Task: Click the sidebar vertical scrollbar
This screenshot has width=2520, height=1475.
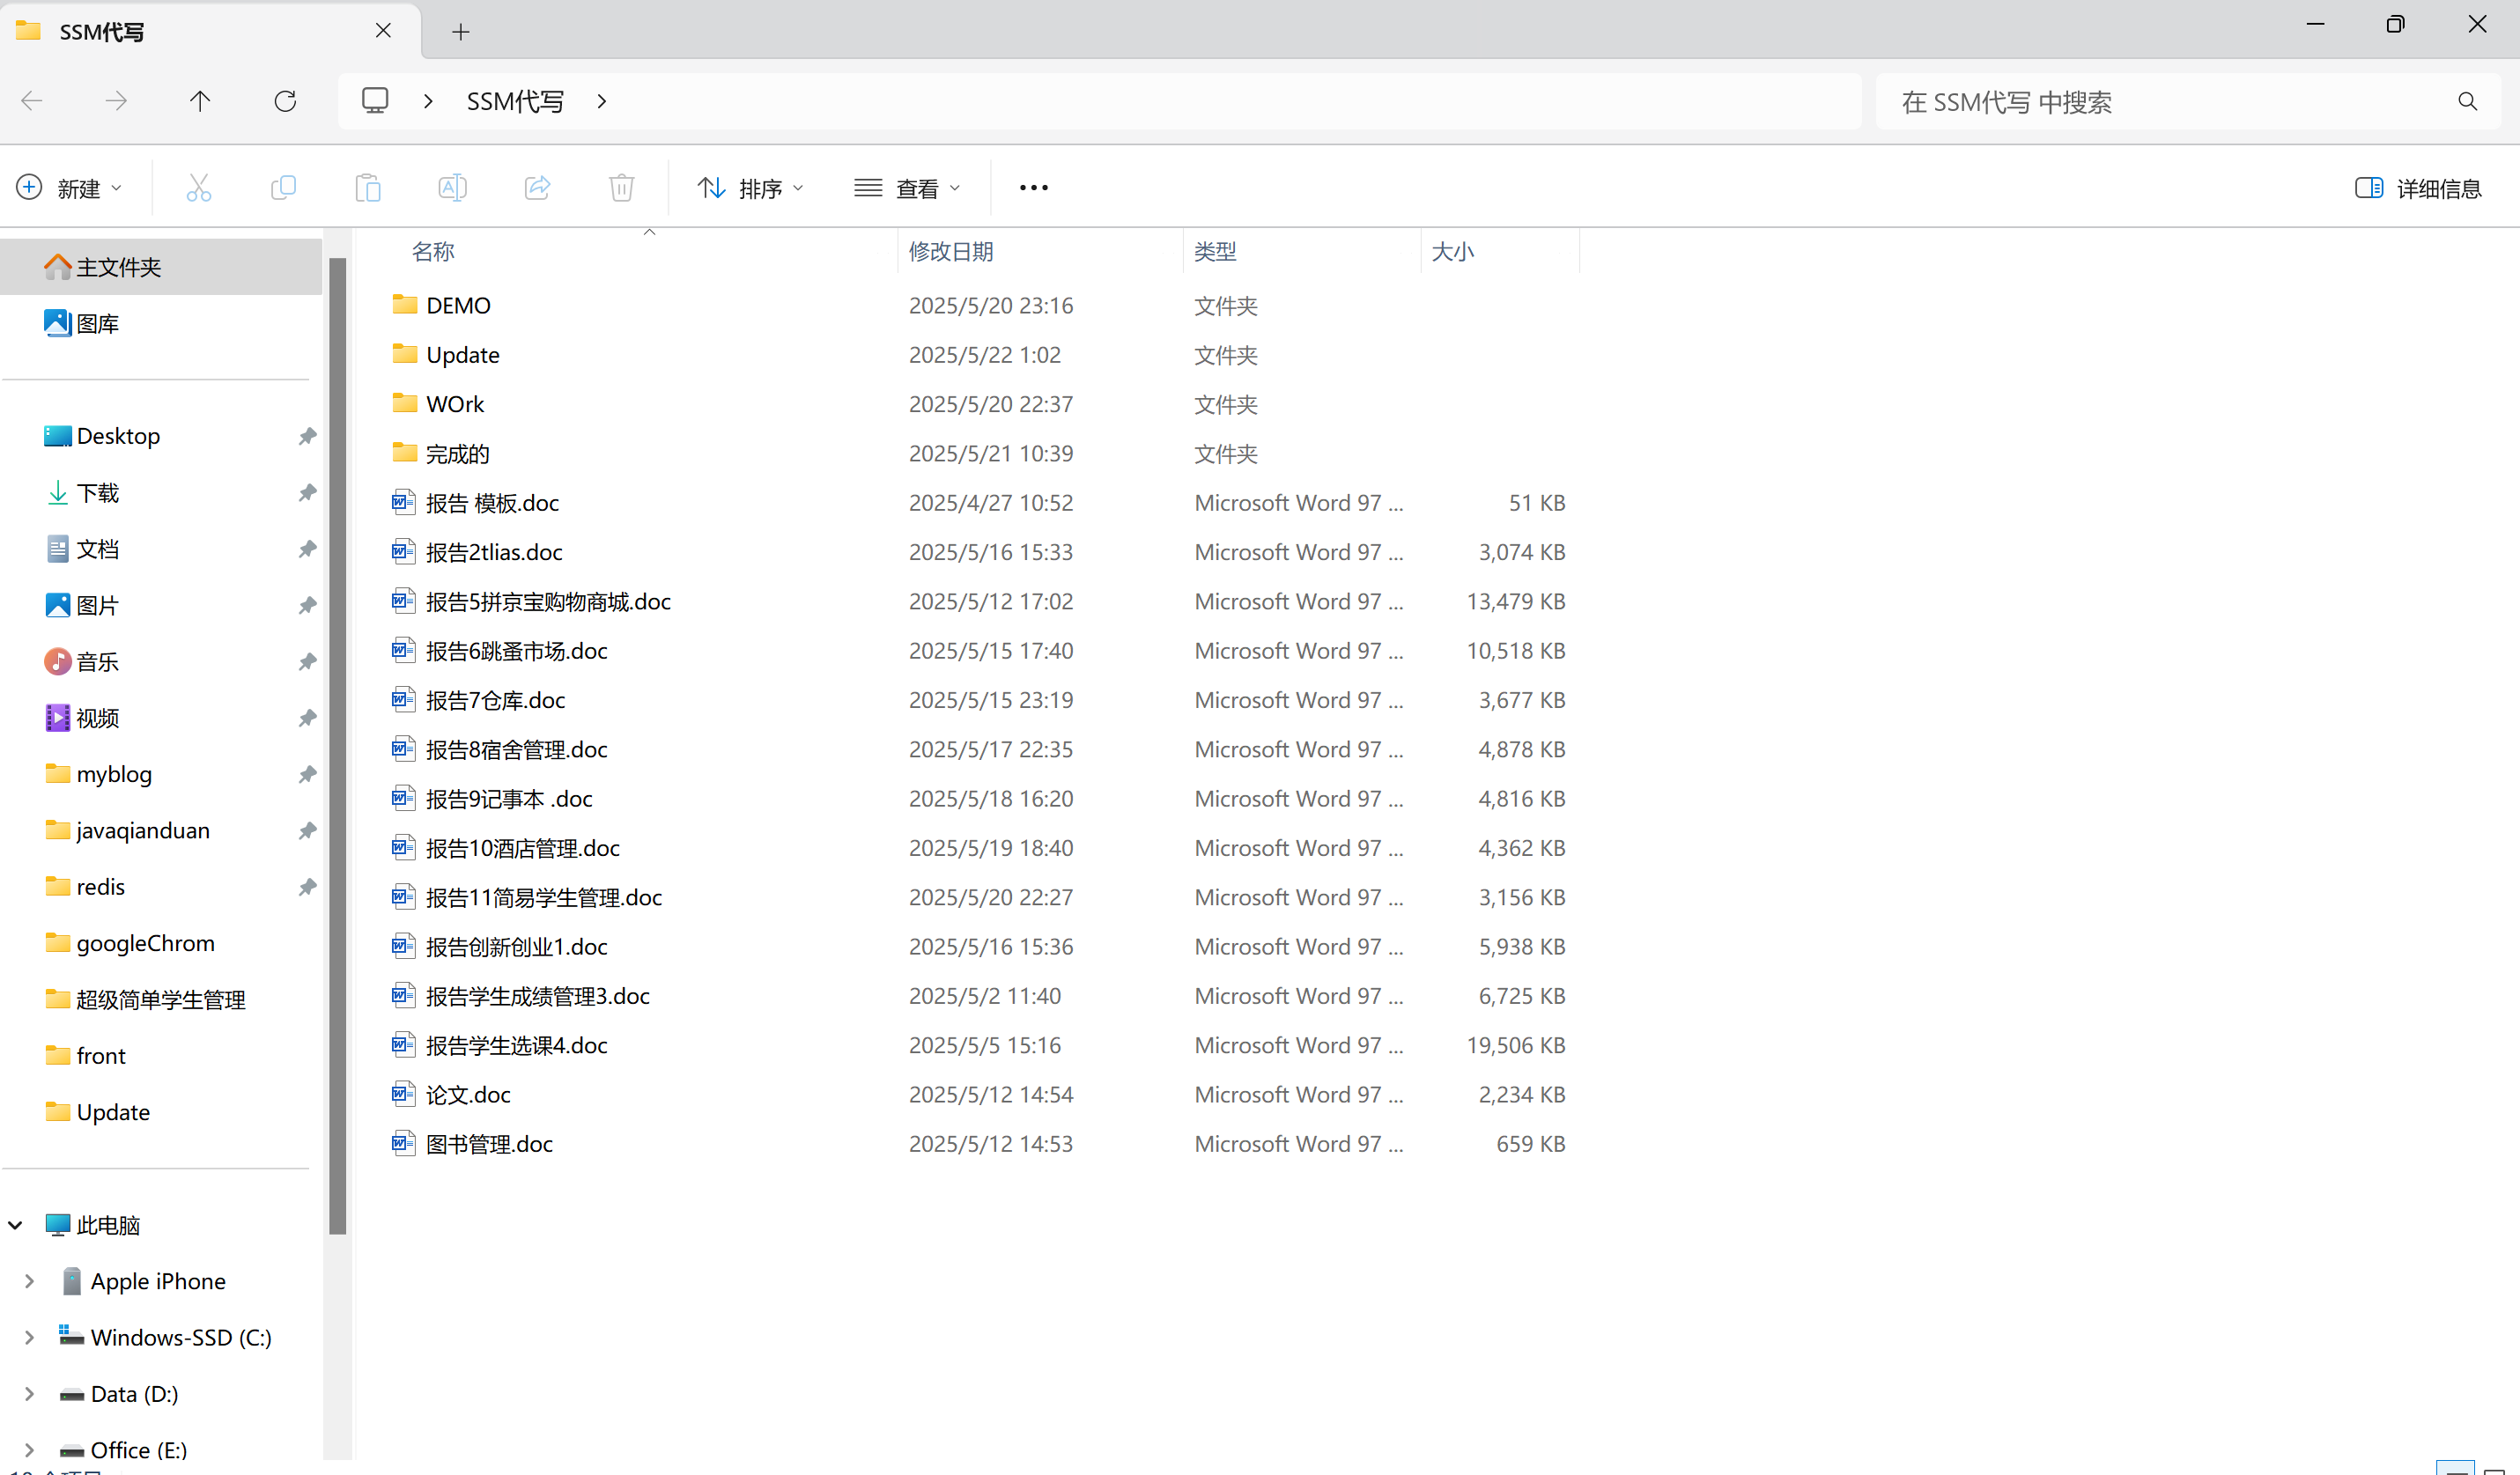Action: tap(337, 745)
